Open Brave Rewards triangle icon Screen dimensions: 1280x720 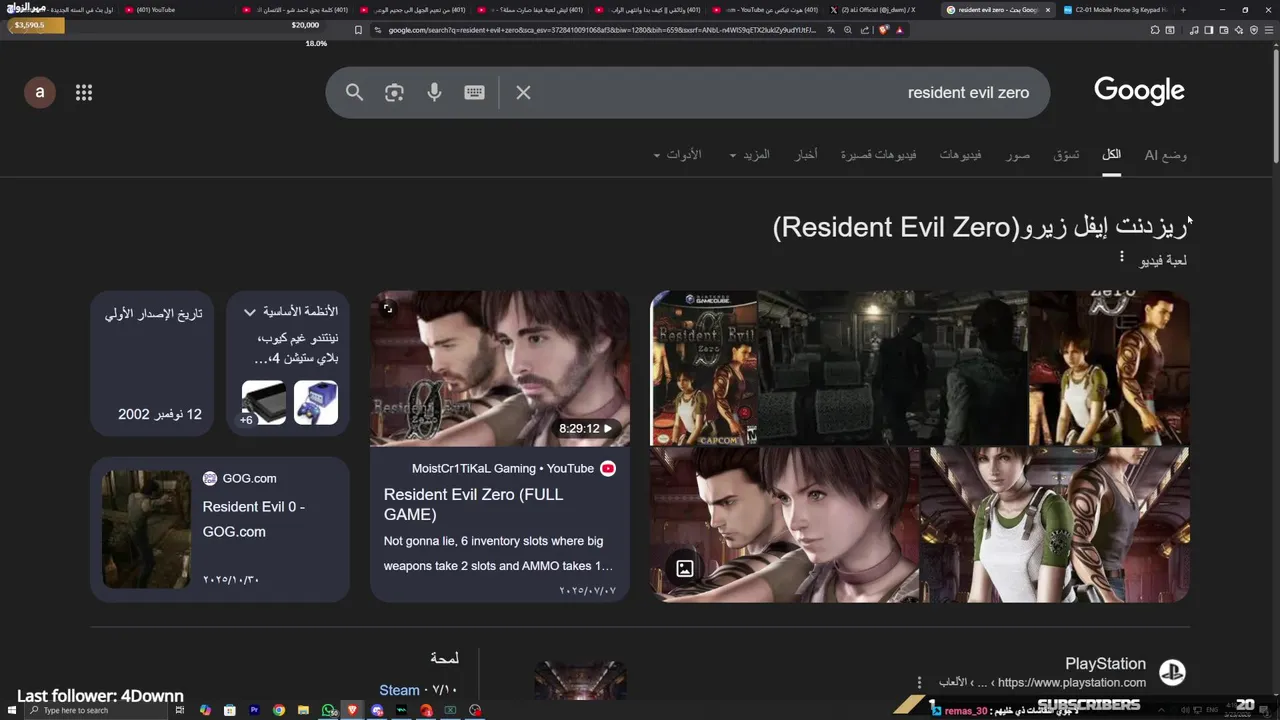[x=899, y=30]
